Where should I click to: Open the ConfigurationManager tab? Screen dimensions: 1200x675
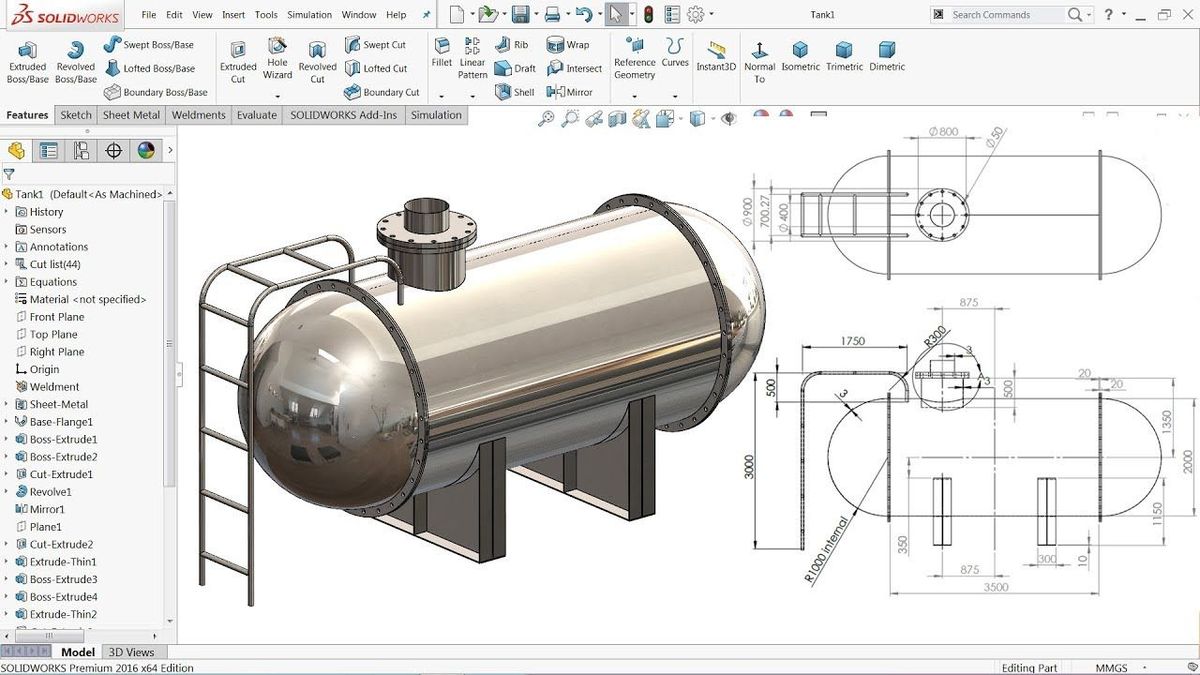pos(81,150)
